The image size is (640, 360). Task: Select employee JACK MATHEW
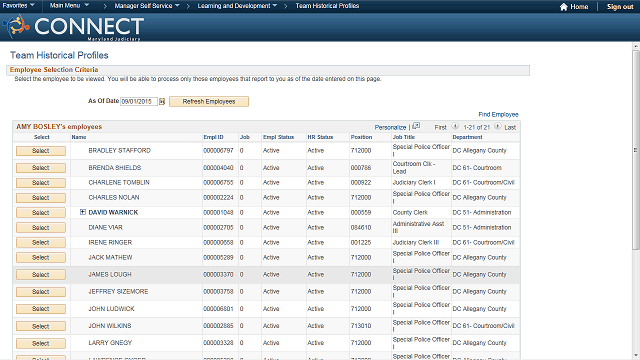(41, 258)
